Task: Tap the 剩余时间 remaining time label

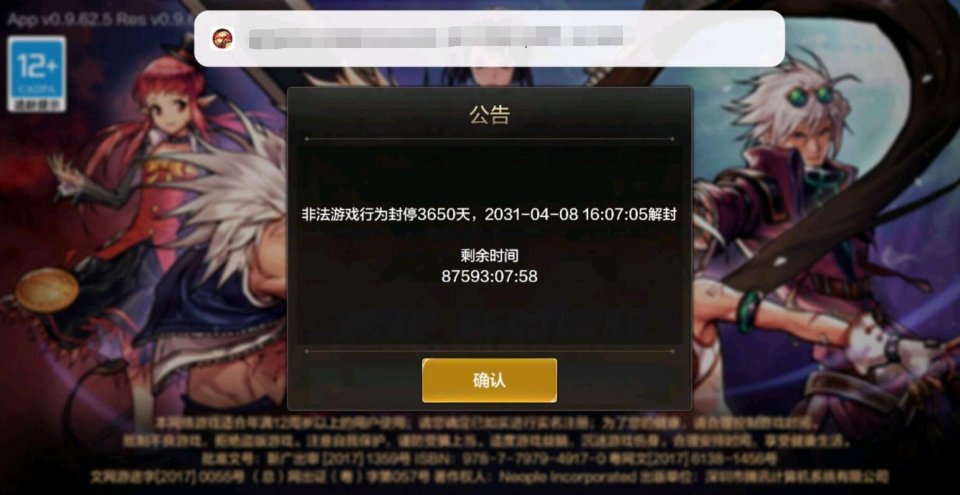Action: click(x=489, y=255)
